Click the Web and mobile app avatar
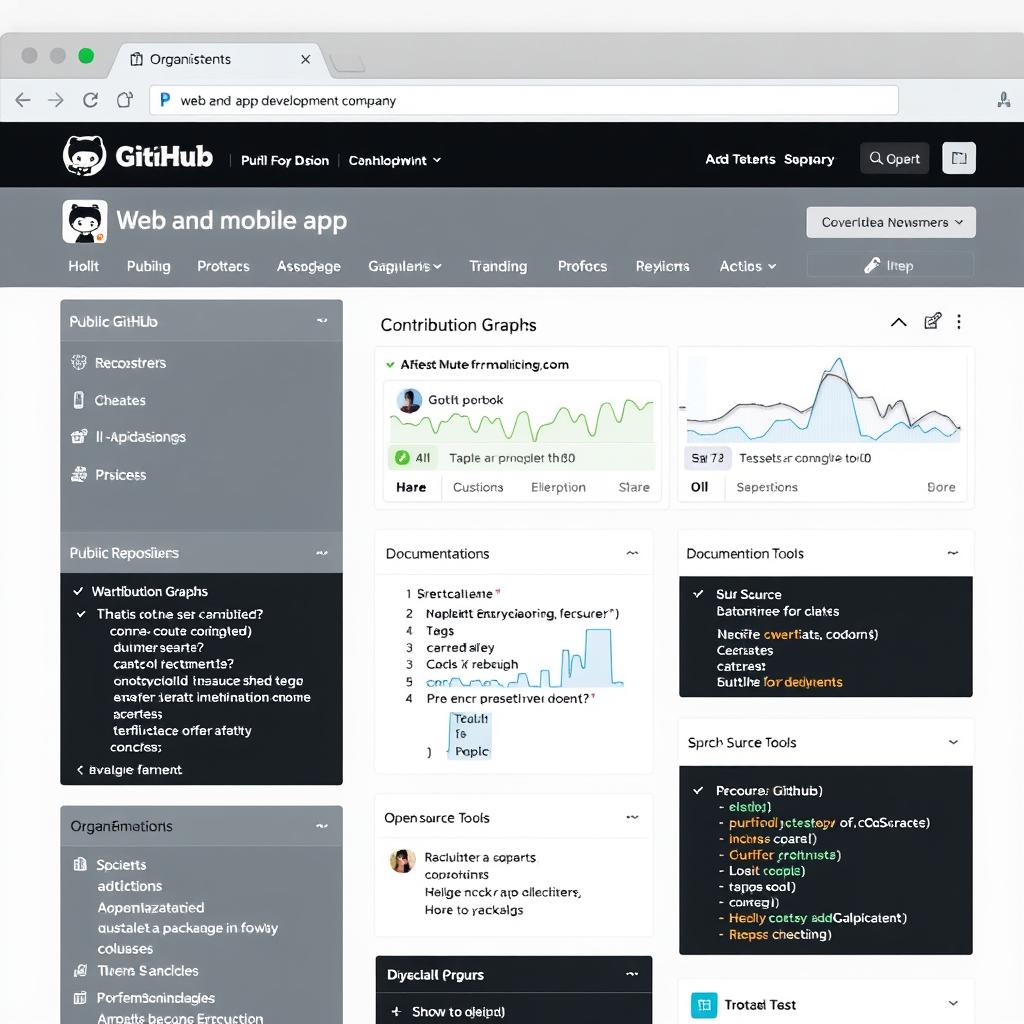This screenshot has height=1024, width=1024. (x=84, y=221)
